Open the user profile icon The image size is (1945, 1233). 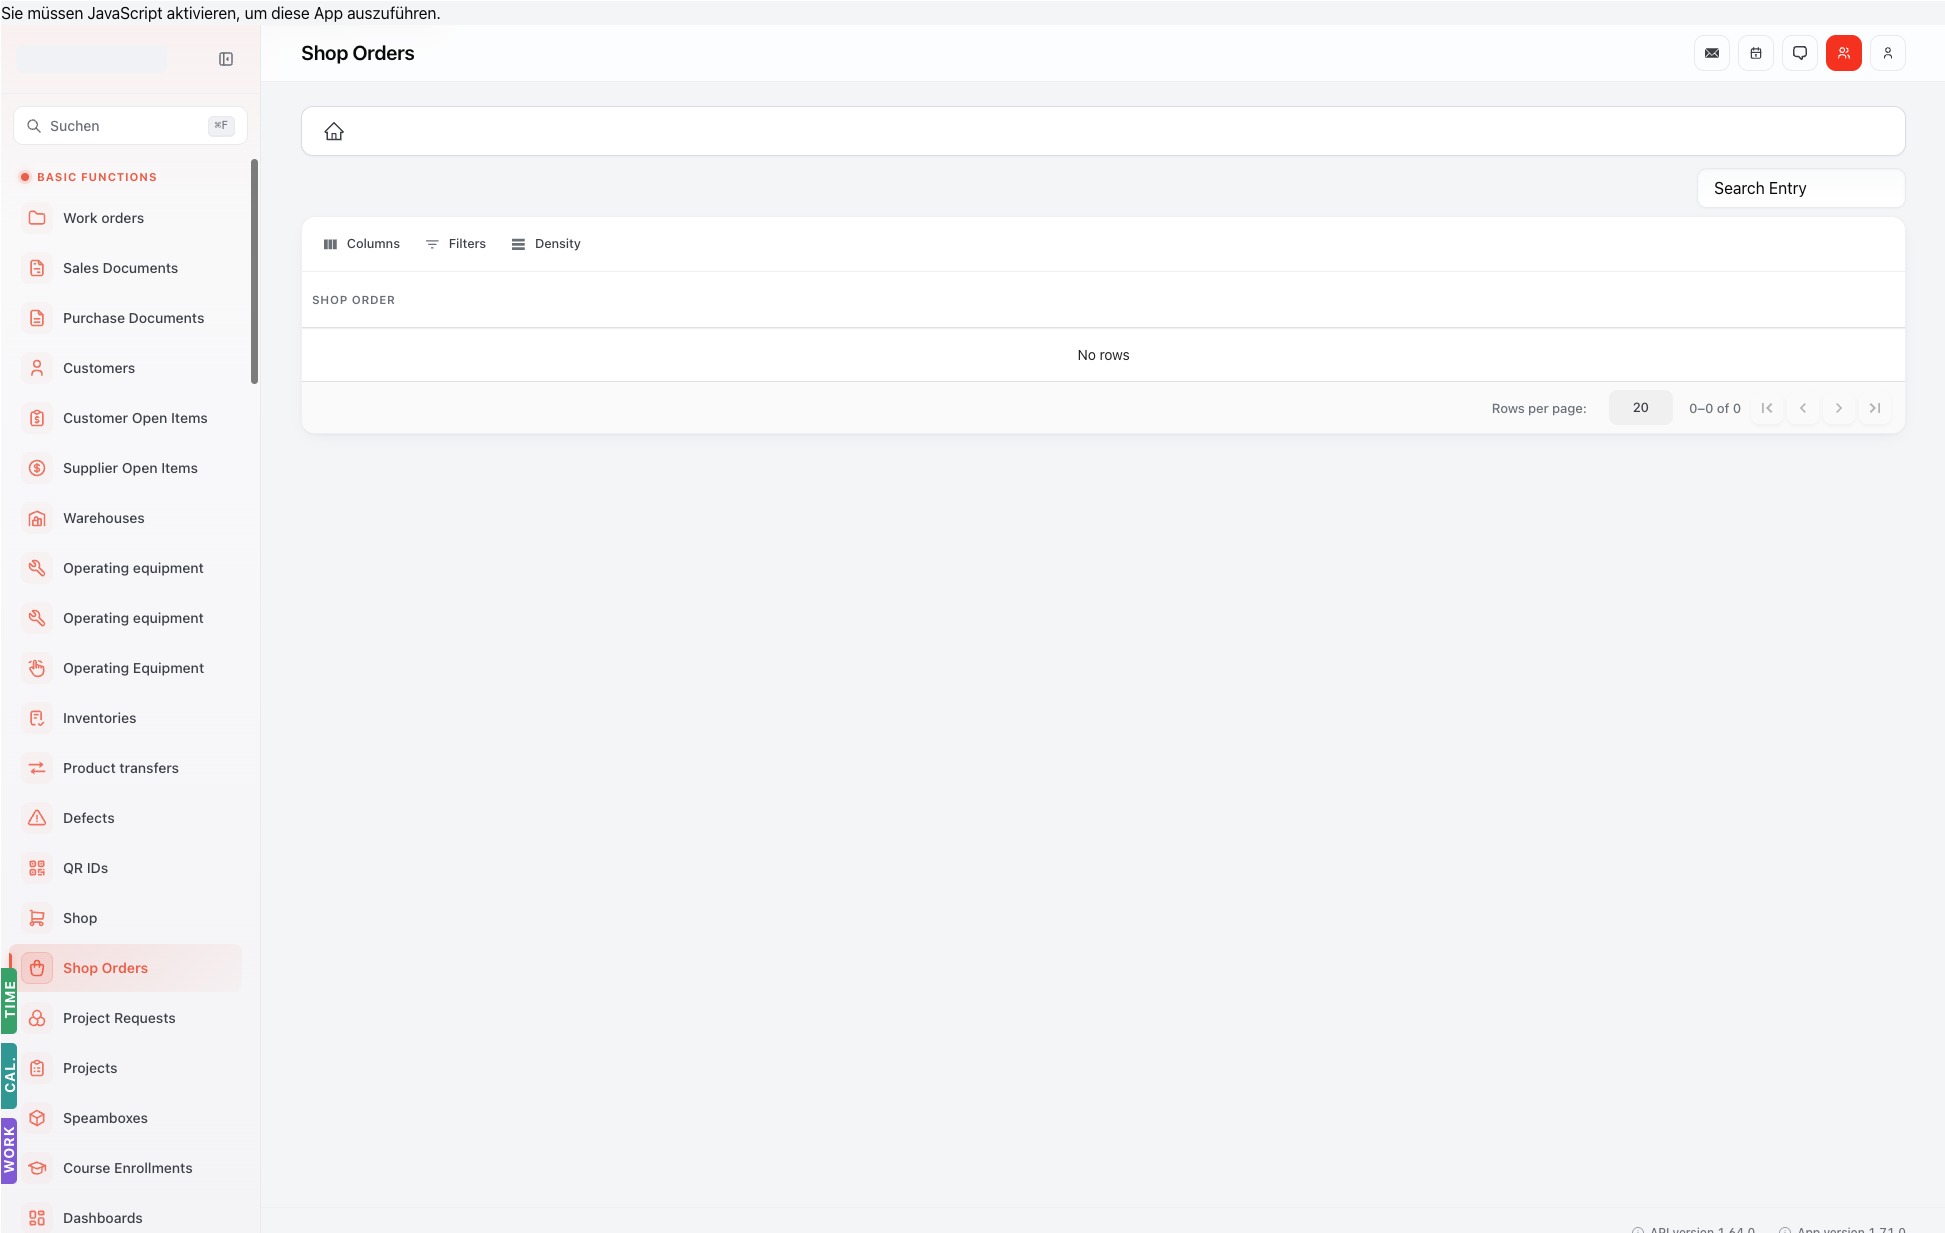point(1888,53)
